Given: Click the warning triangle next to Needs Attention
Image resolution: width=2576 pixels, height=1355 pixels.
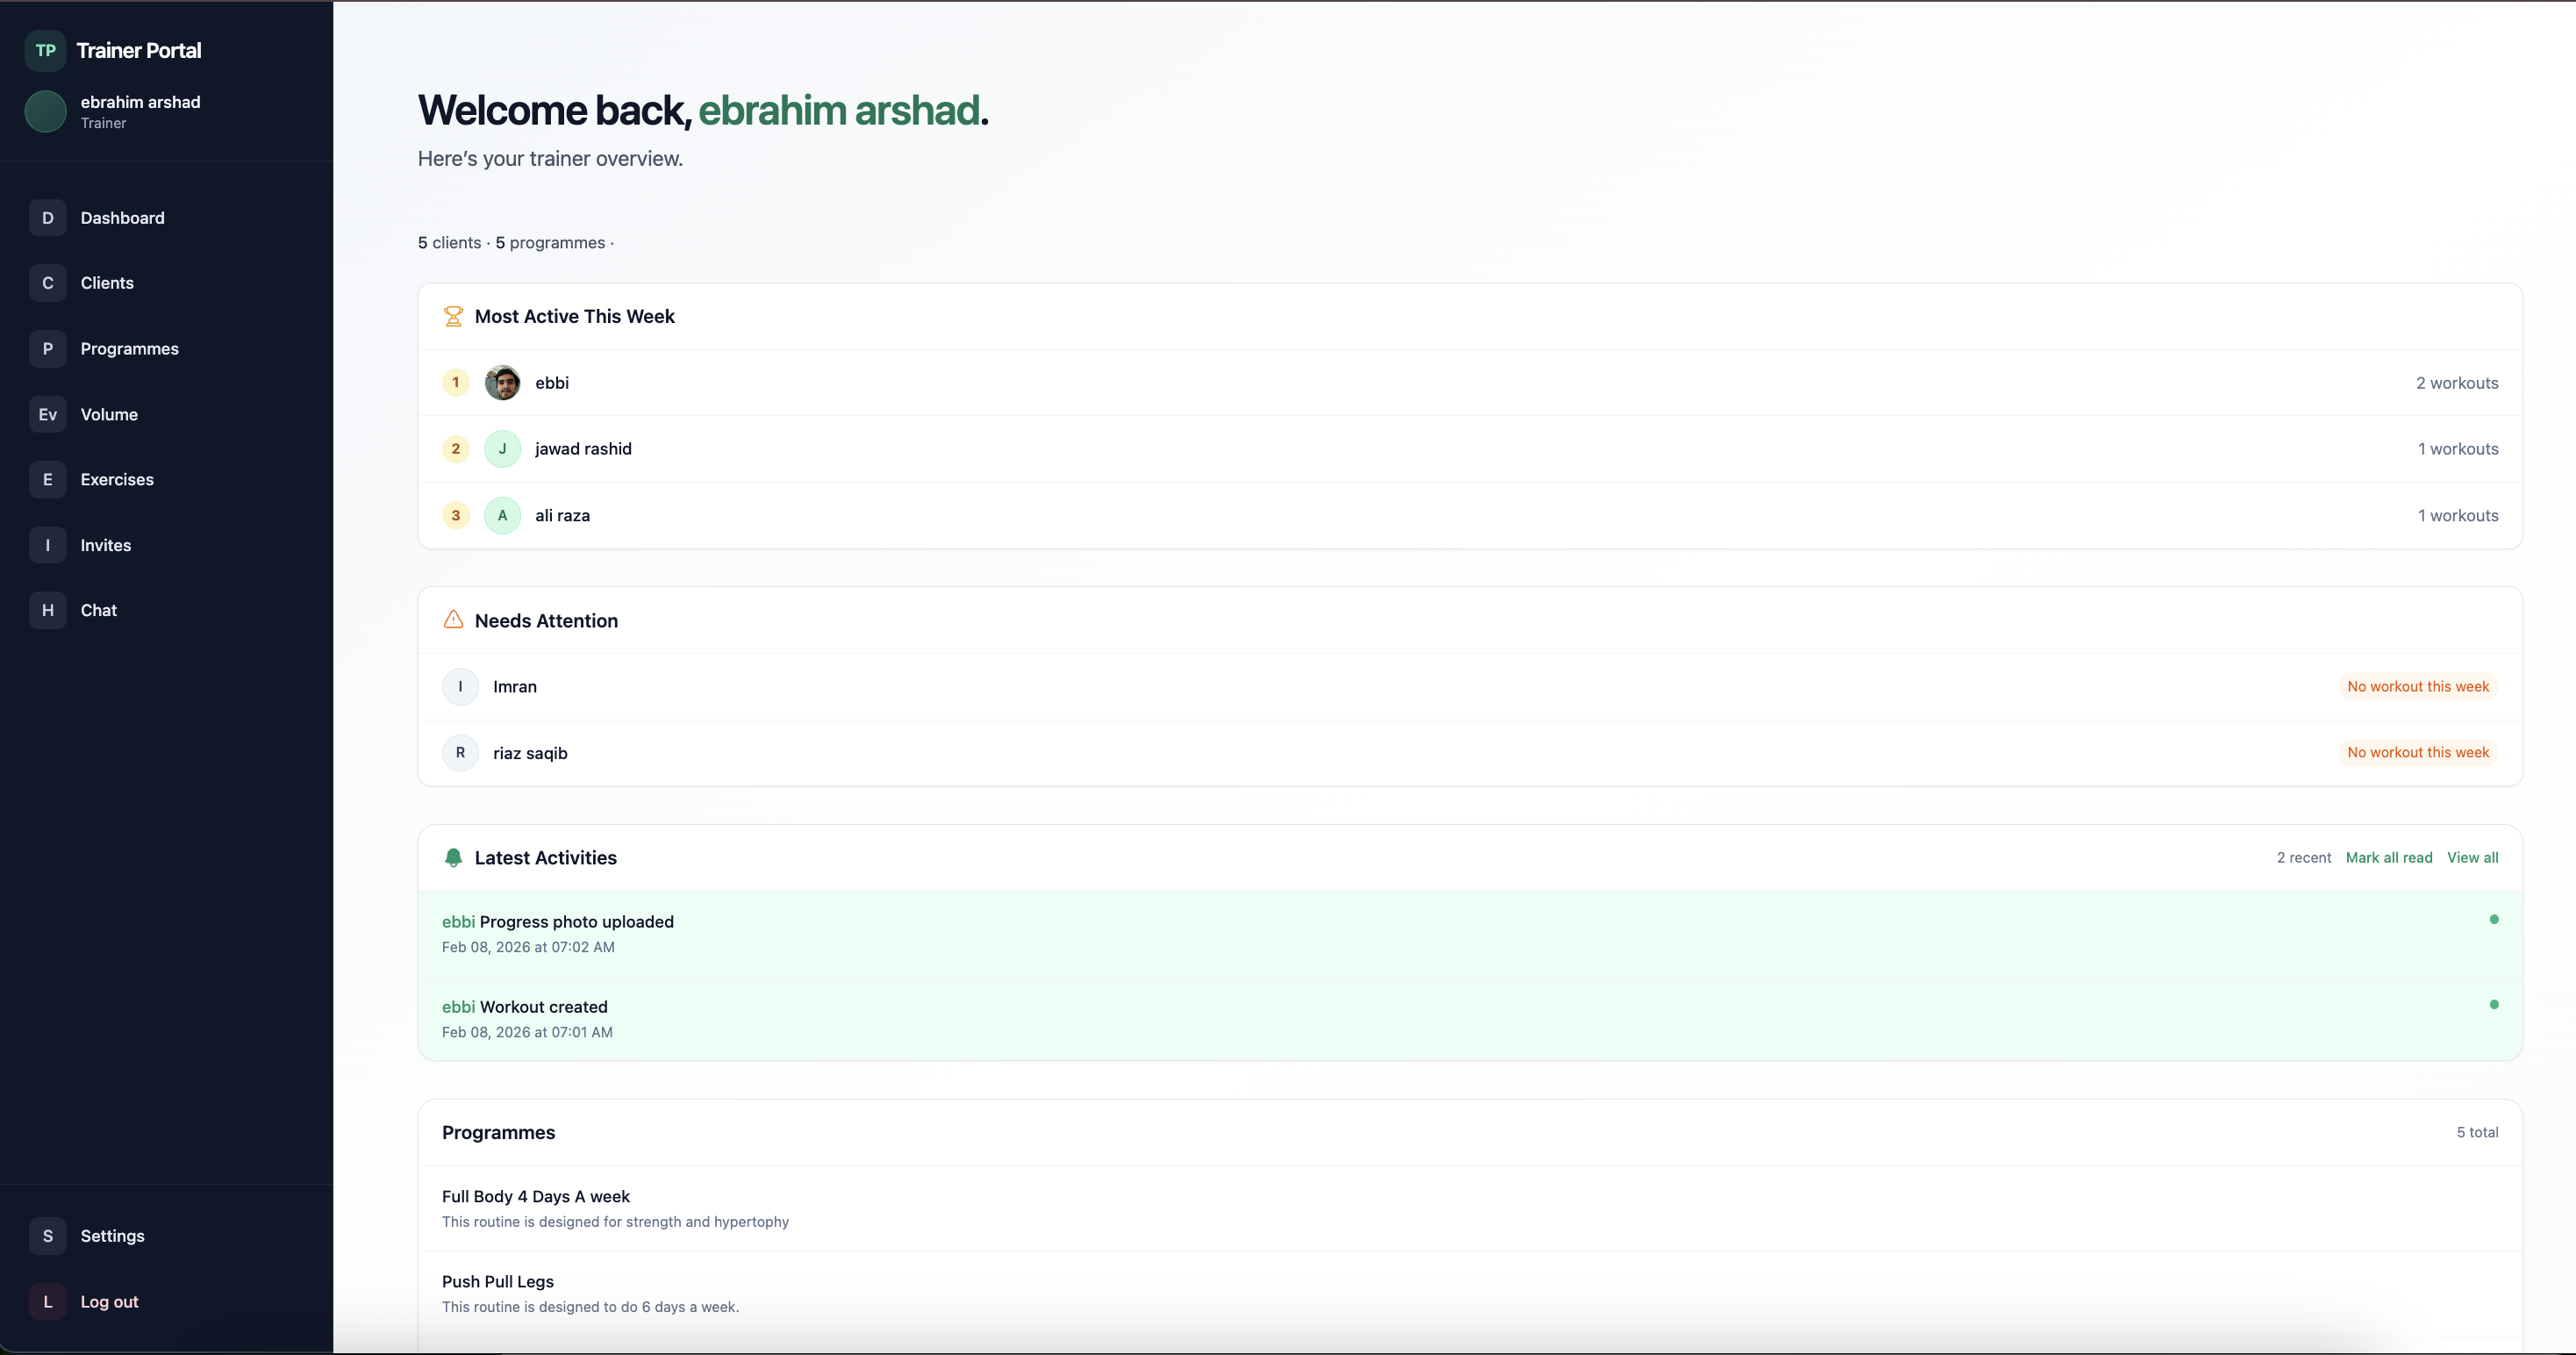Looking at the screenshot, I should pyautogui.click(x=454, y=620).
